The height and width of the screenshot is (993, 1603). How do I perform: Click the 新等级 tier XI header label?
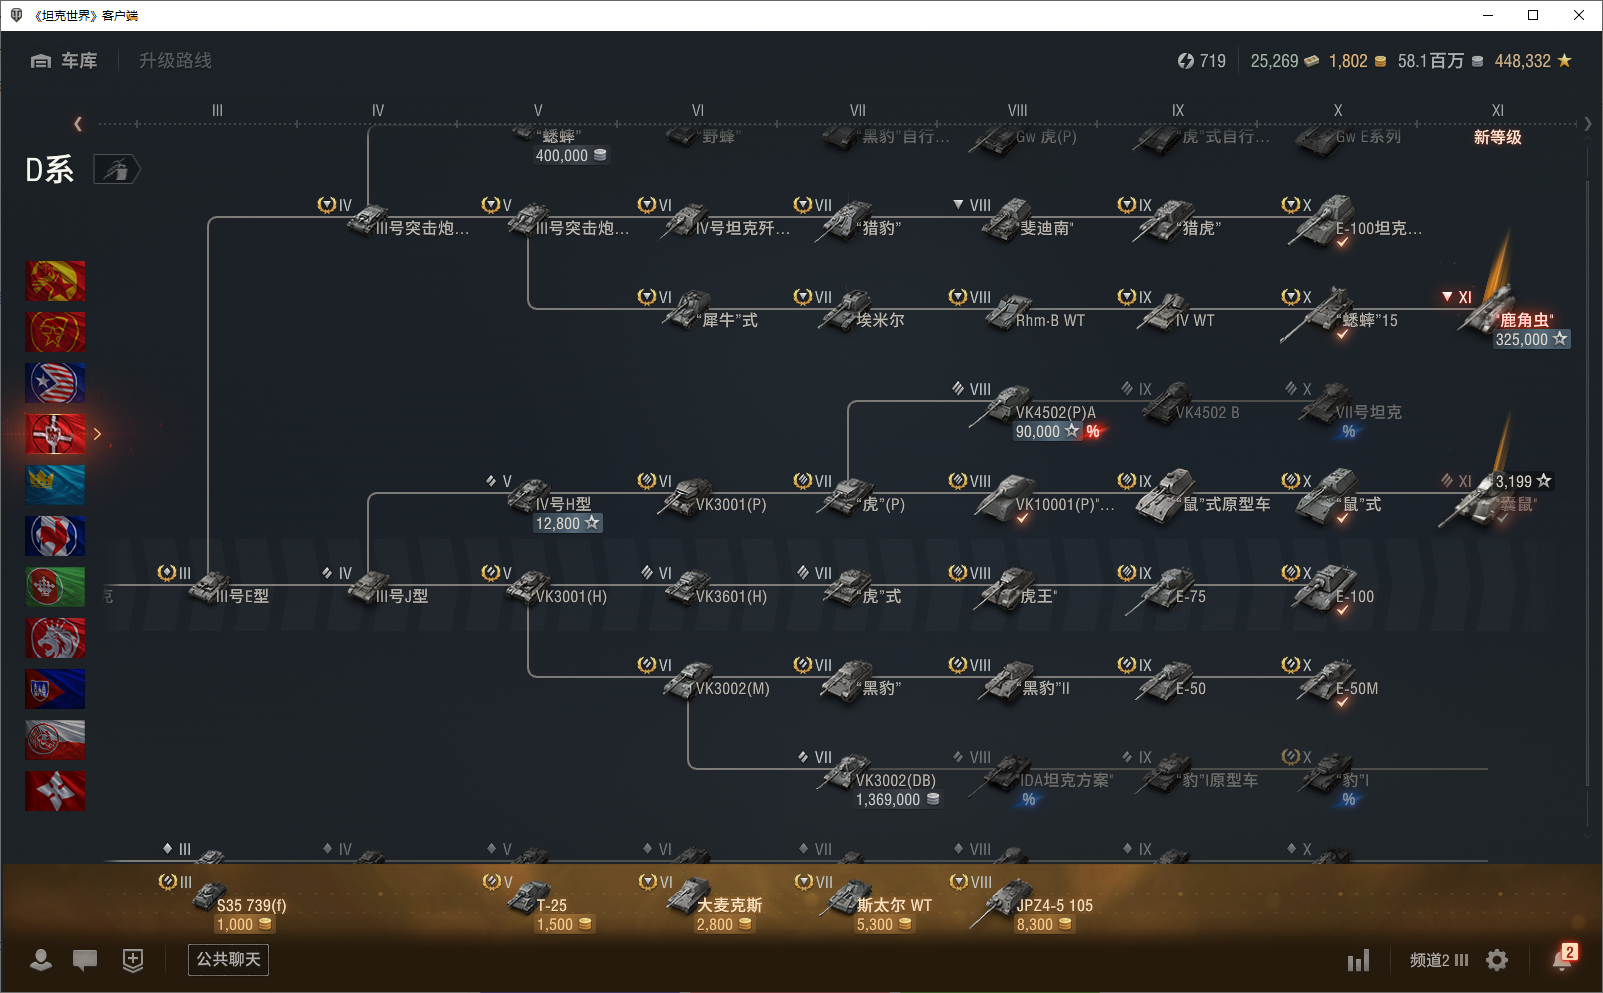click(x=1497, y=137)
